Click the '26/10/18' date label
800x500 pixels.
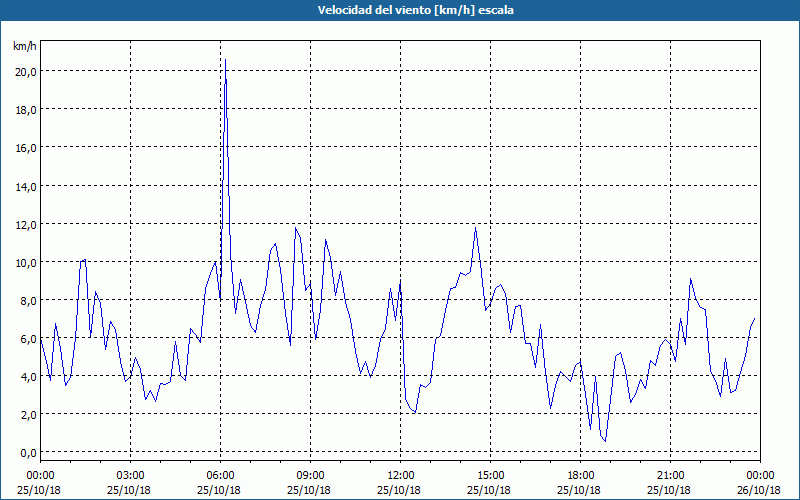point(759,490)
